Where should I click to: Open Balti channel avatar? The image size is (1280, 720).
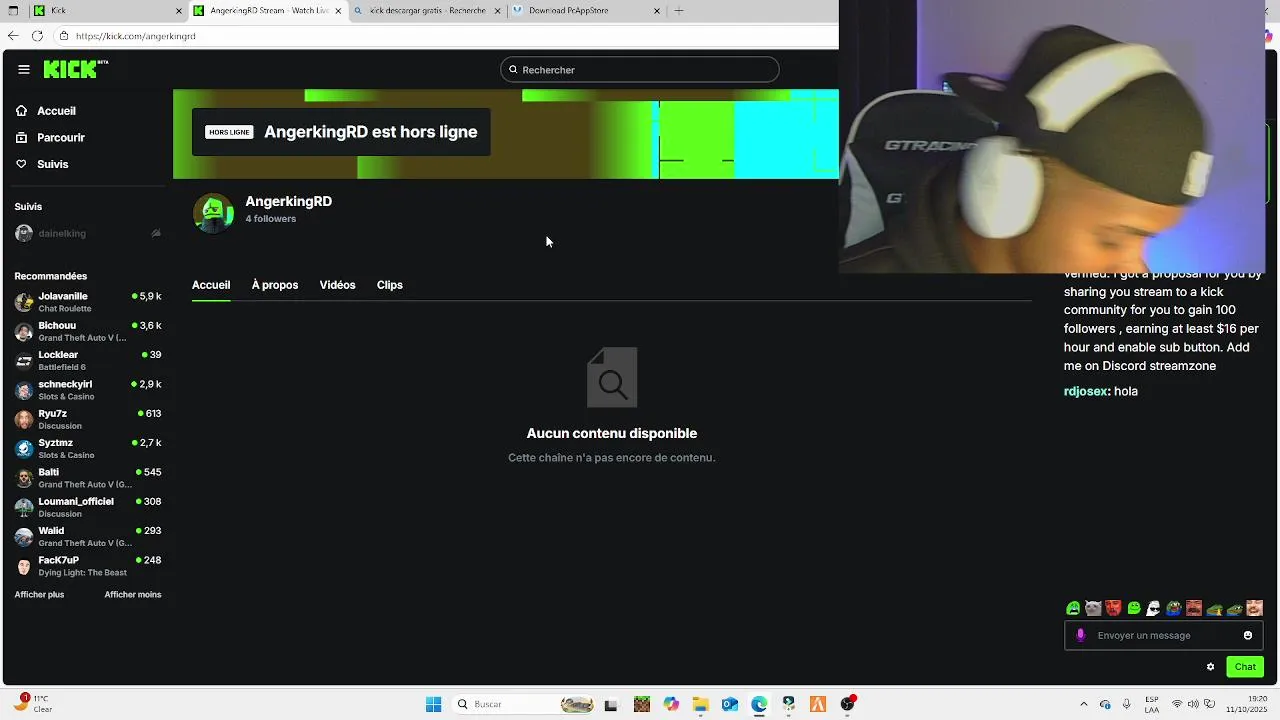tap(24, 478)
